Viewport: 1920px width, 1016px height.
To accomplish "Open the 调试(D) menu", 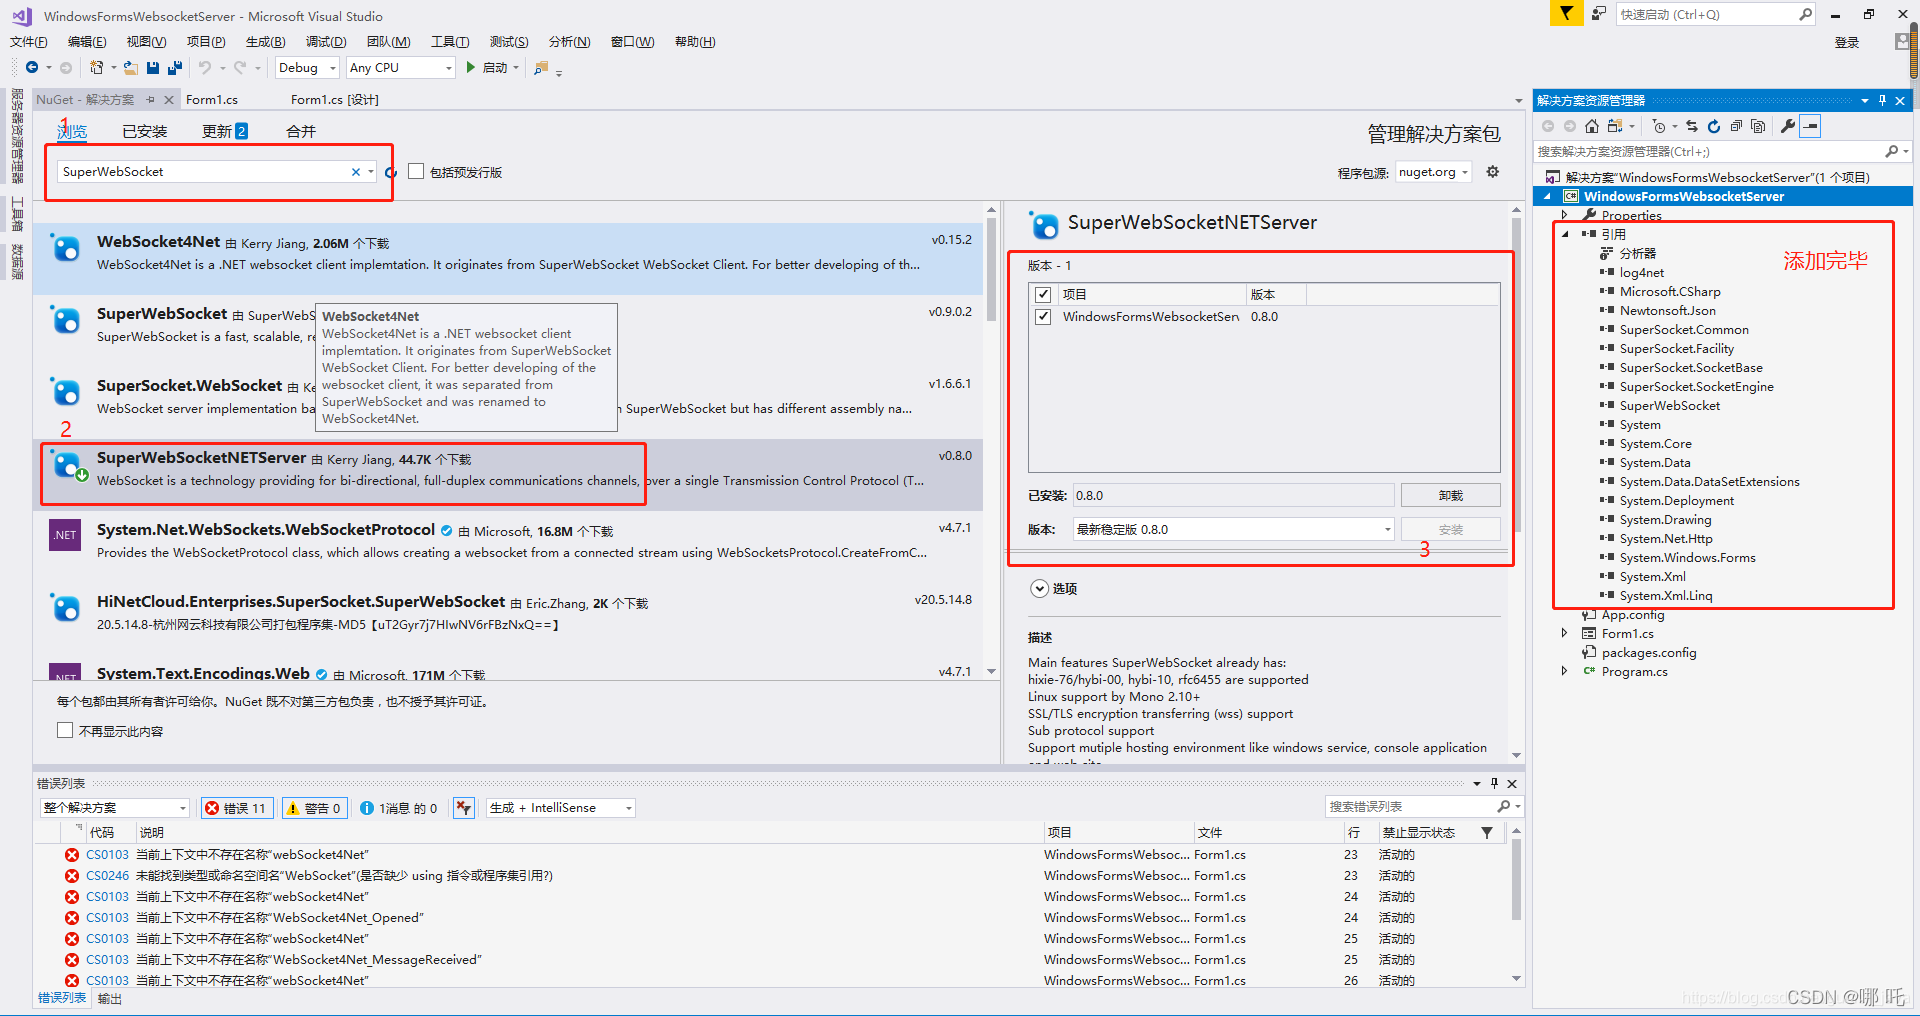I will (326, 42).
